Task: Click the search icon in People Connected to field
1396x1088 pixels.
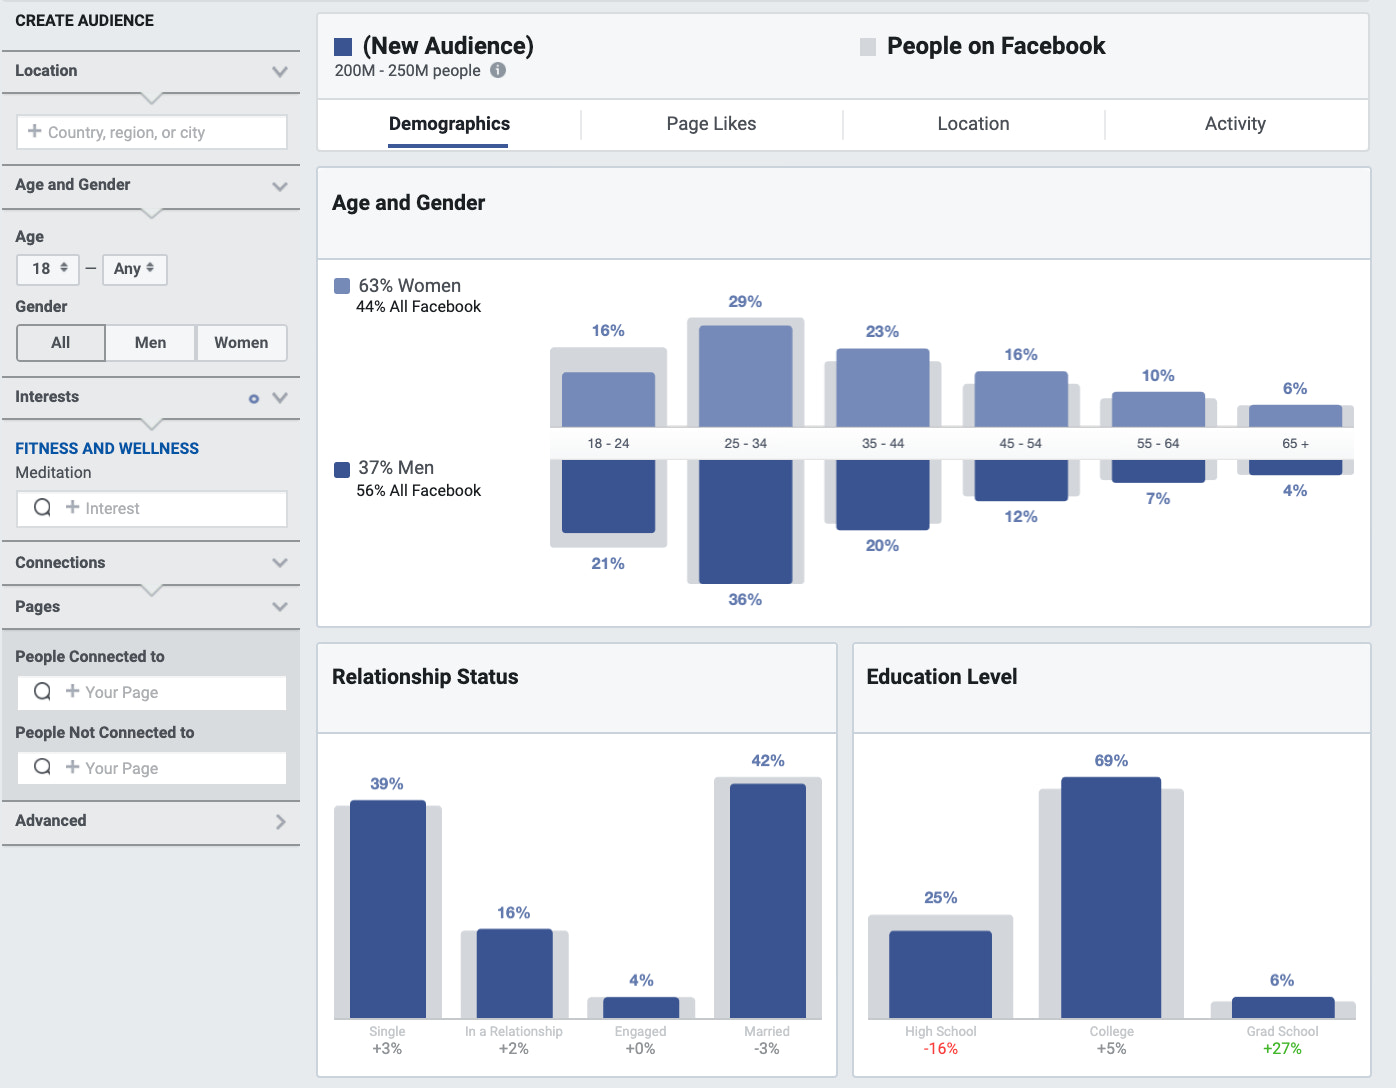Action: 41,692
